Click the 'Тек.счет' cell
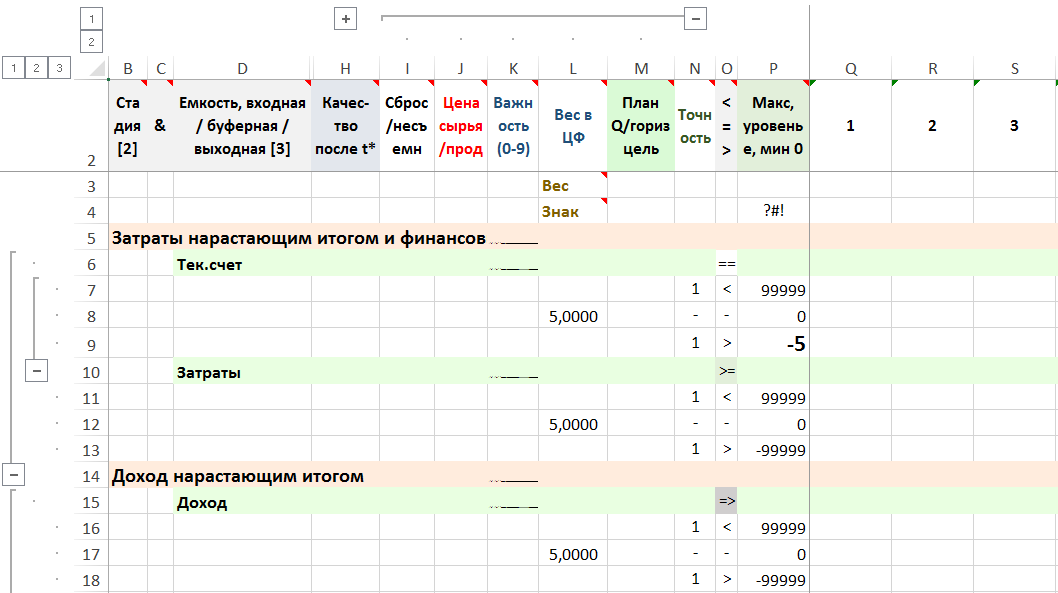The height and width of the screenshot is (593, 1058). (x=242, y=264)
